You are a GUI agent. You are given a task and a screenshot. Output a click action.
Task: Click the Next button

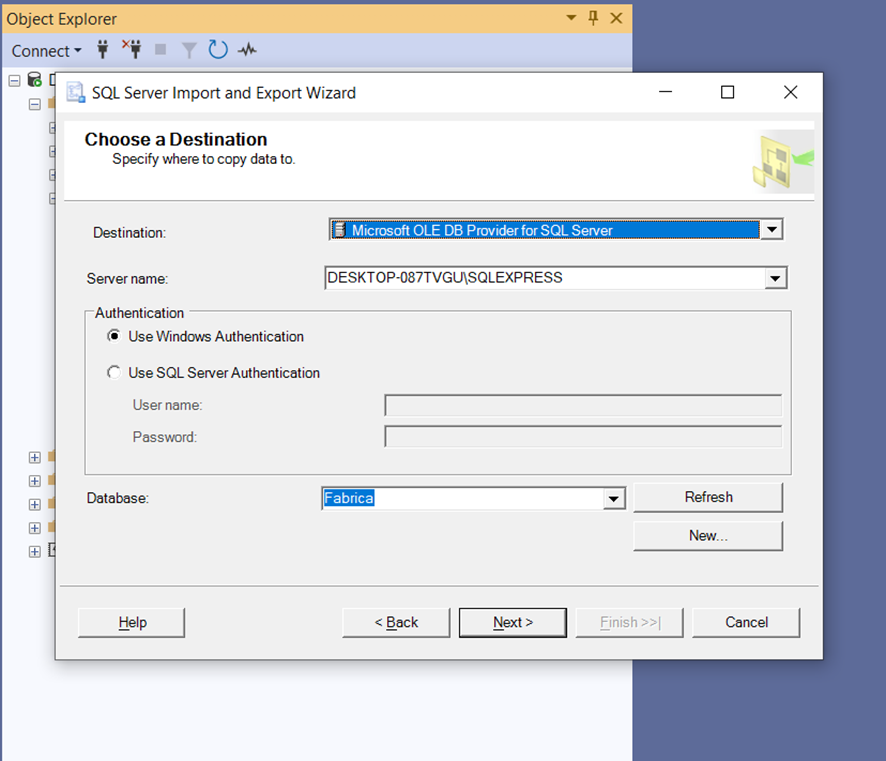point(513,623)
